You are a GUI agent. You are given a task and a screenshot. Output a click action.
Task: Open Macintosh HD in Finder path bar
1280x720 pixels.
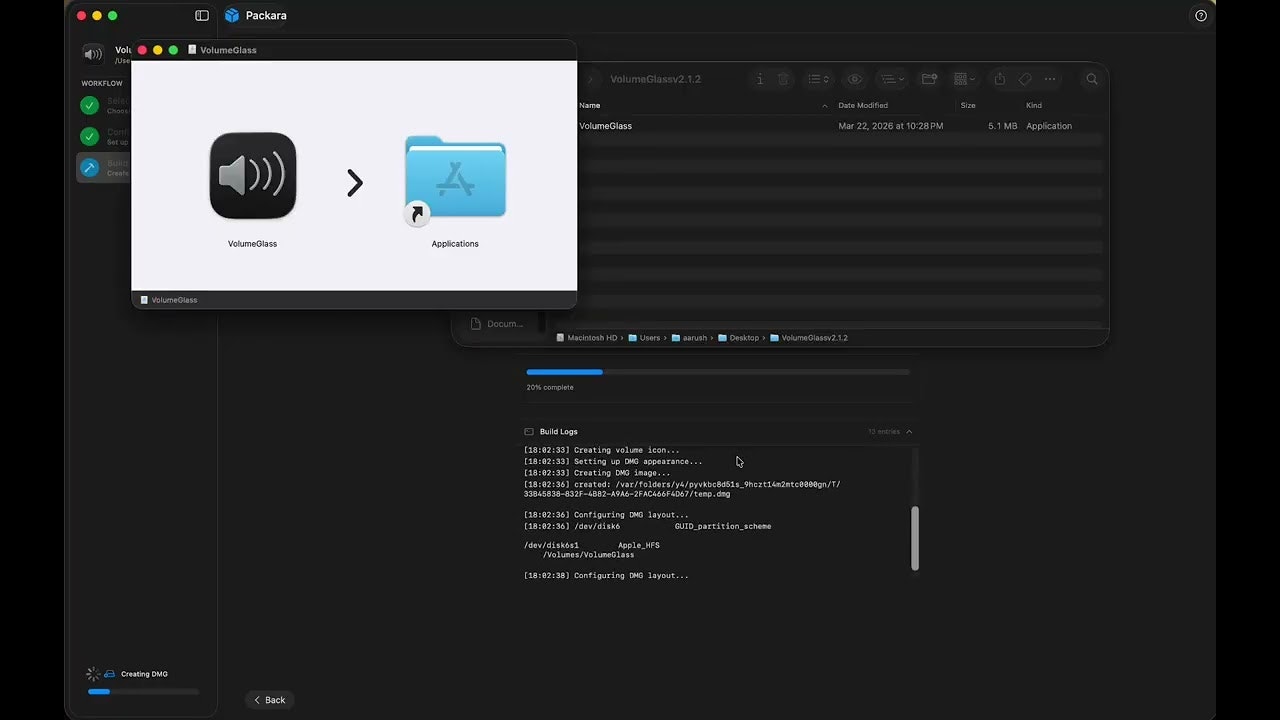click(587, 338)
